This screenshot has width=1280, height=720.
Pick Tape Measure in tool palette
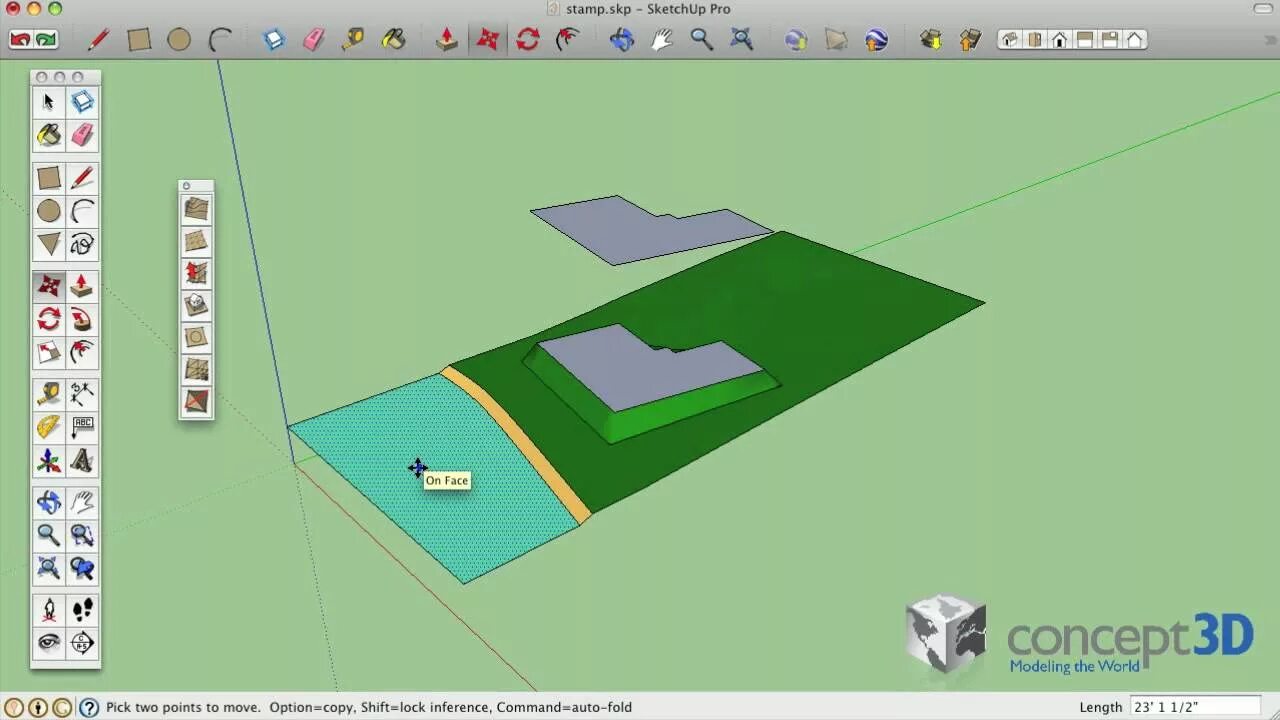coord(48,394)
